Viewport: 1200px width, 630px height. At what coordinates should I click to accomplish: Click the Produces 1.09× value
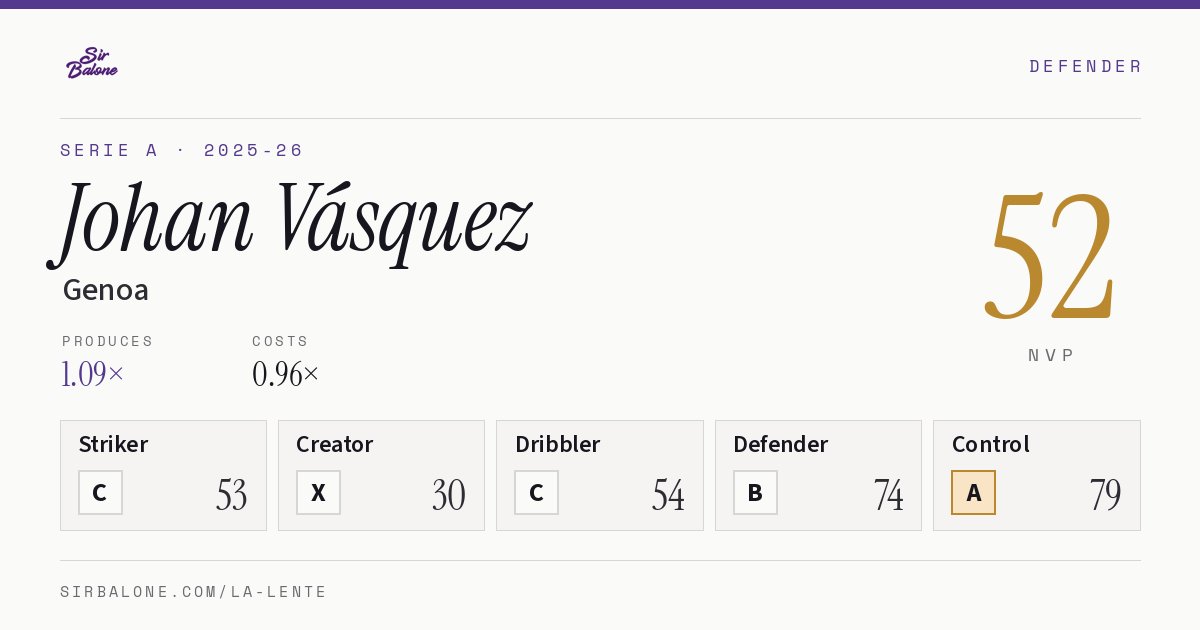[x=93, y=374]
